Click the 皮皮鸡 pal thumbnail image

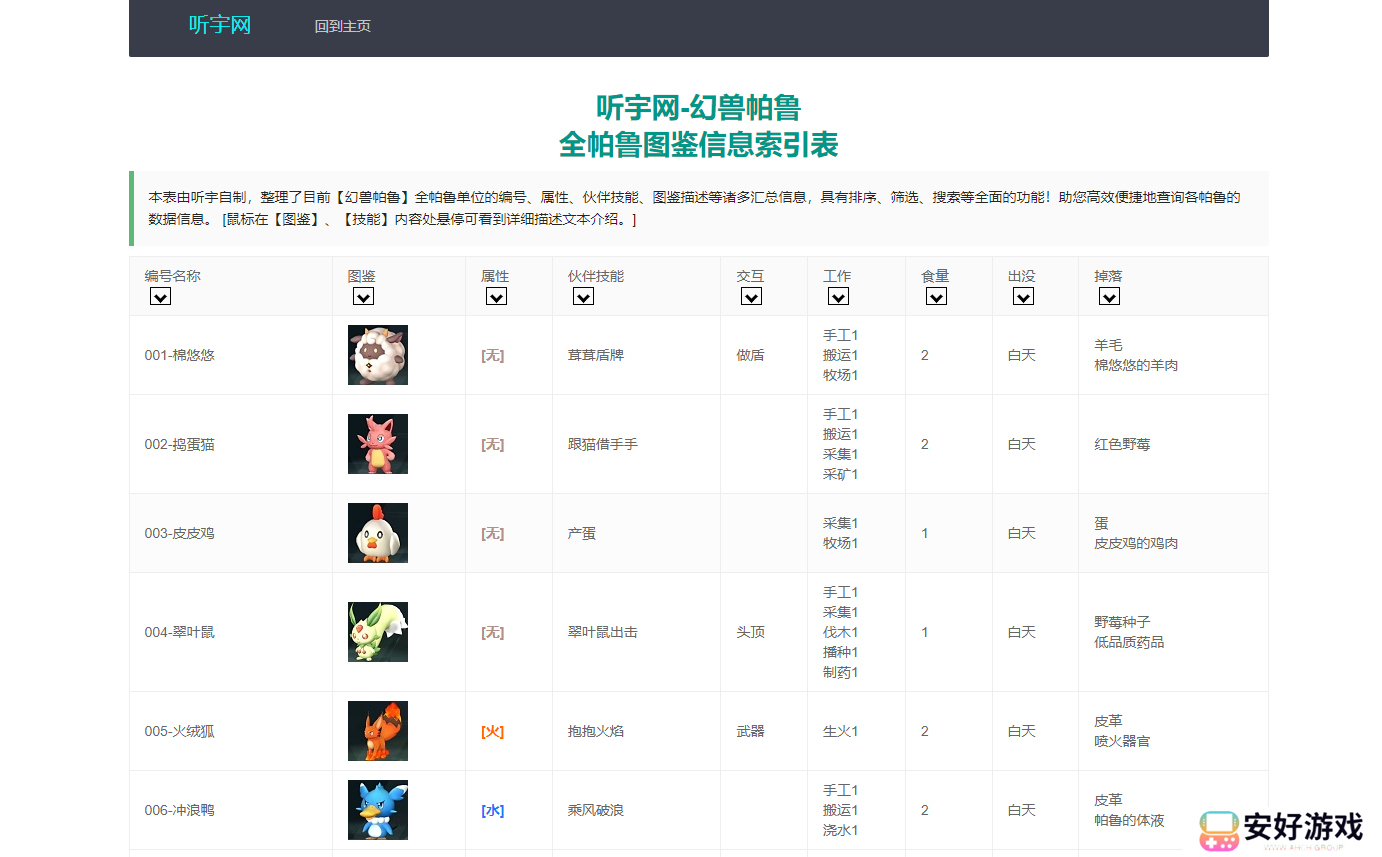click(377, 532)
